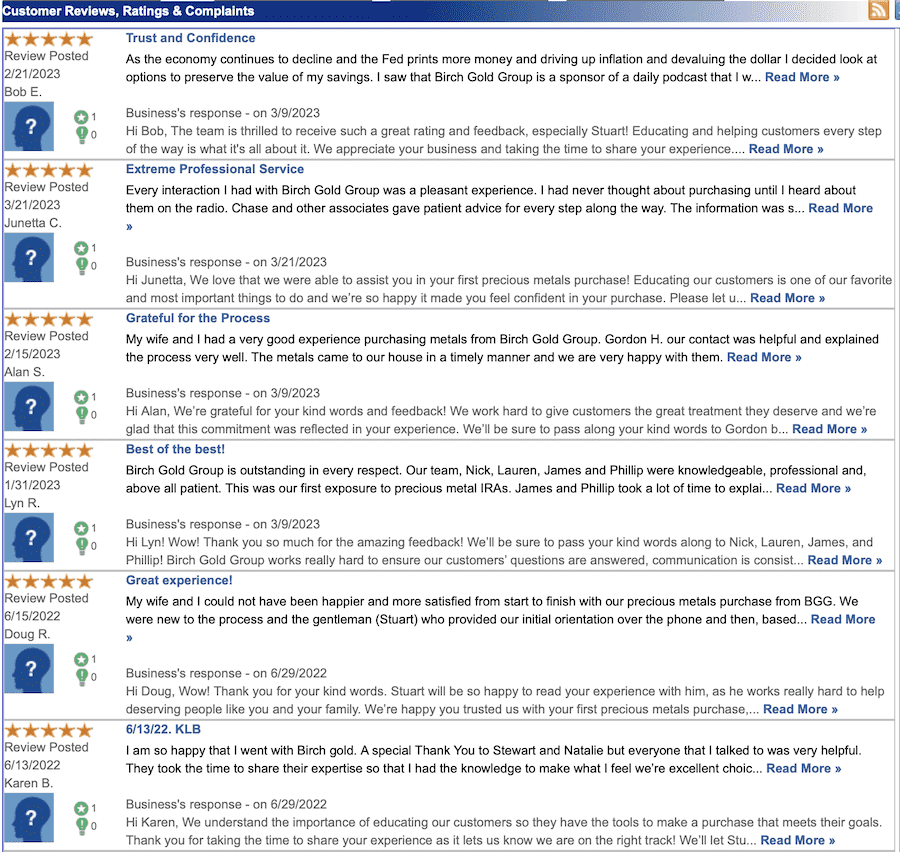Click the green star icon for Bob E.
900x852 pixels.
[81, 117]
